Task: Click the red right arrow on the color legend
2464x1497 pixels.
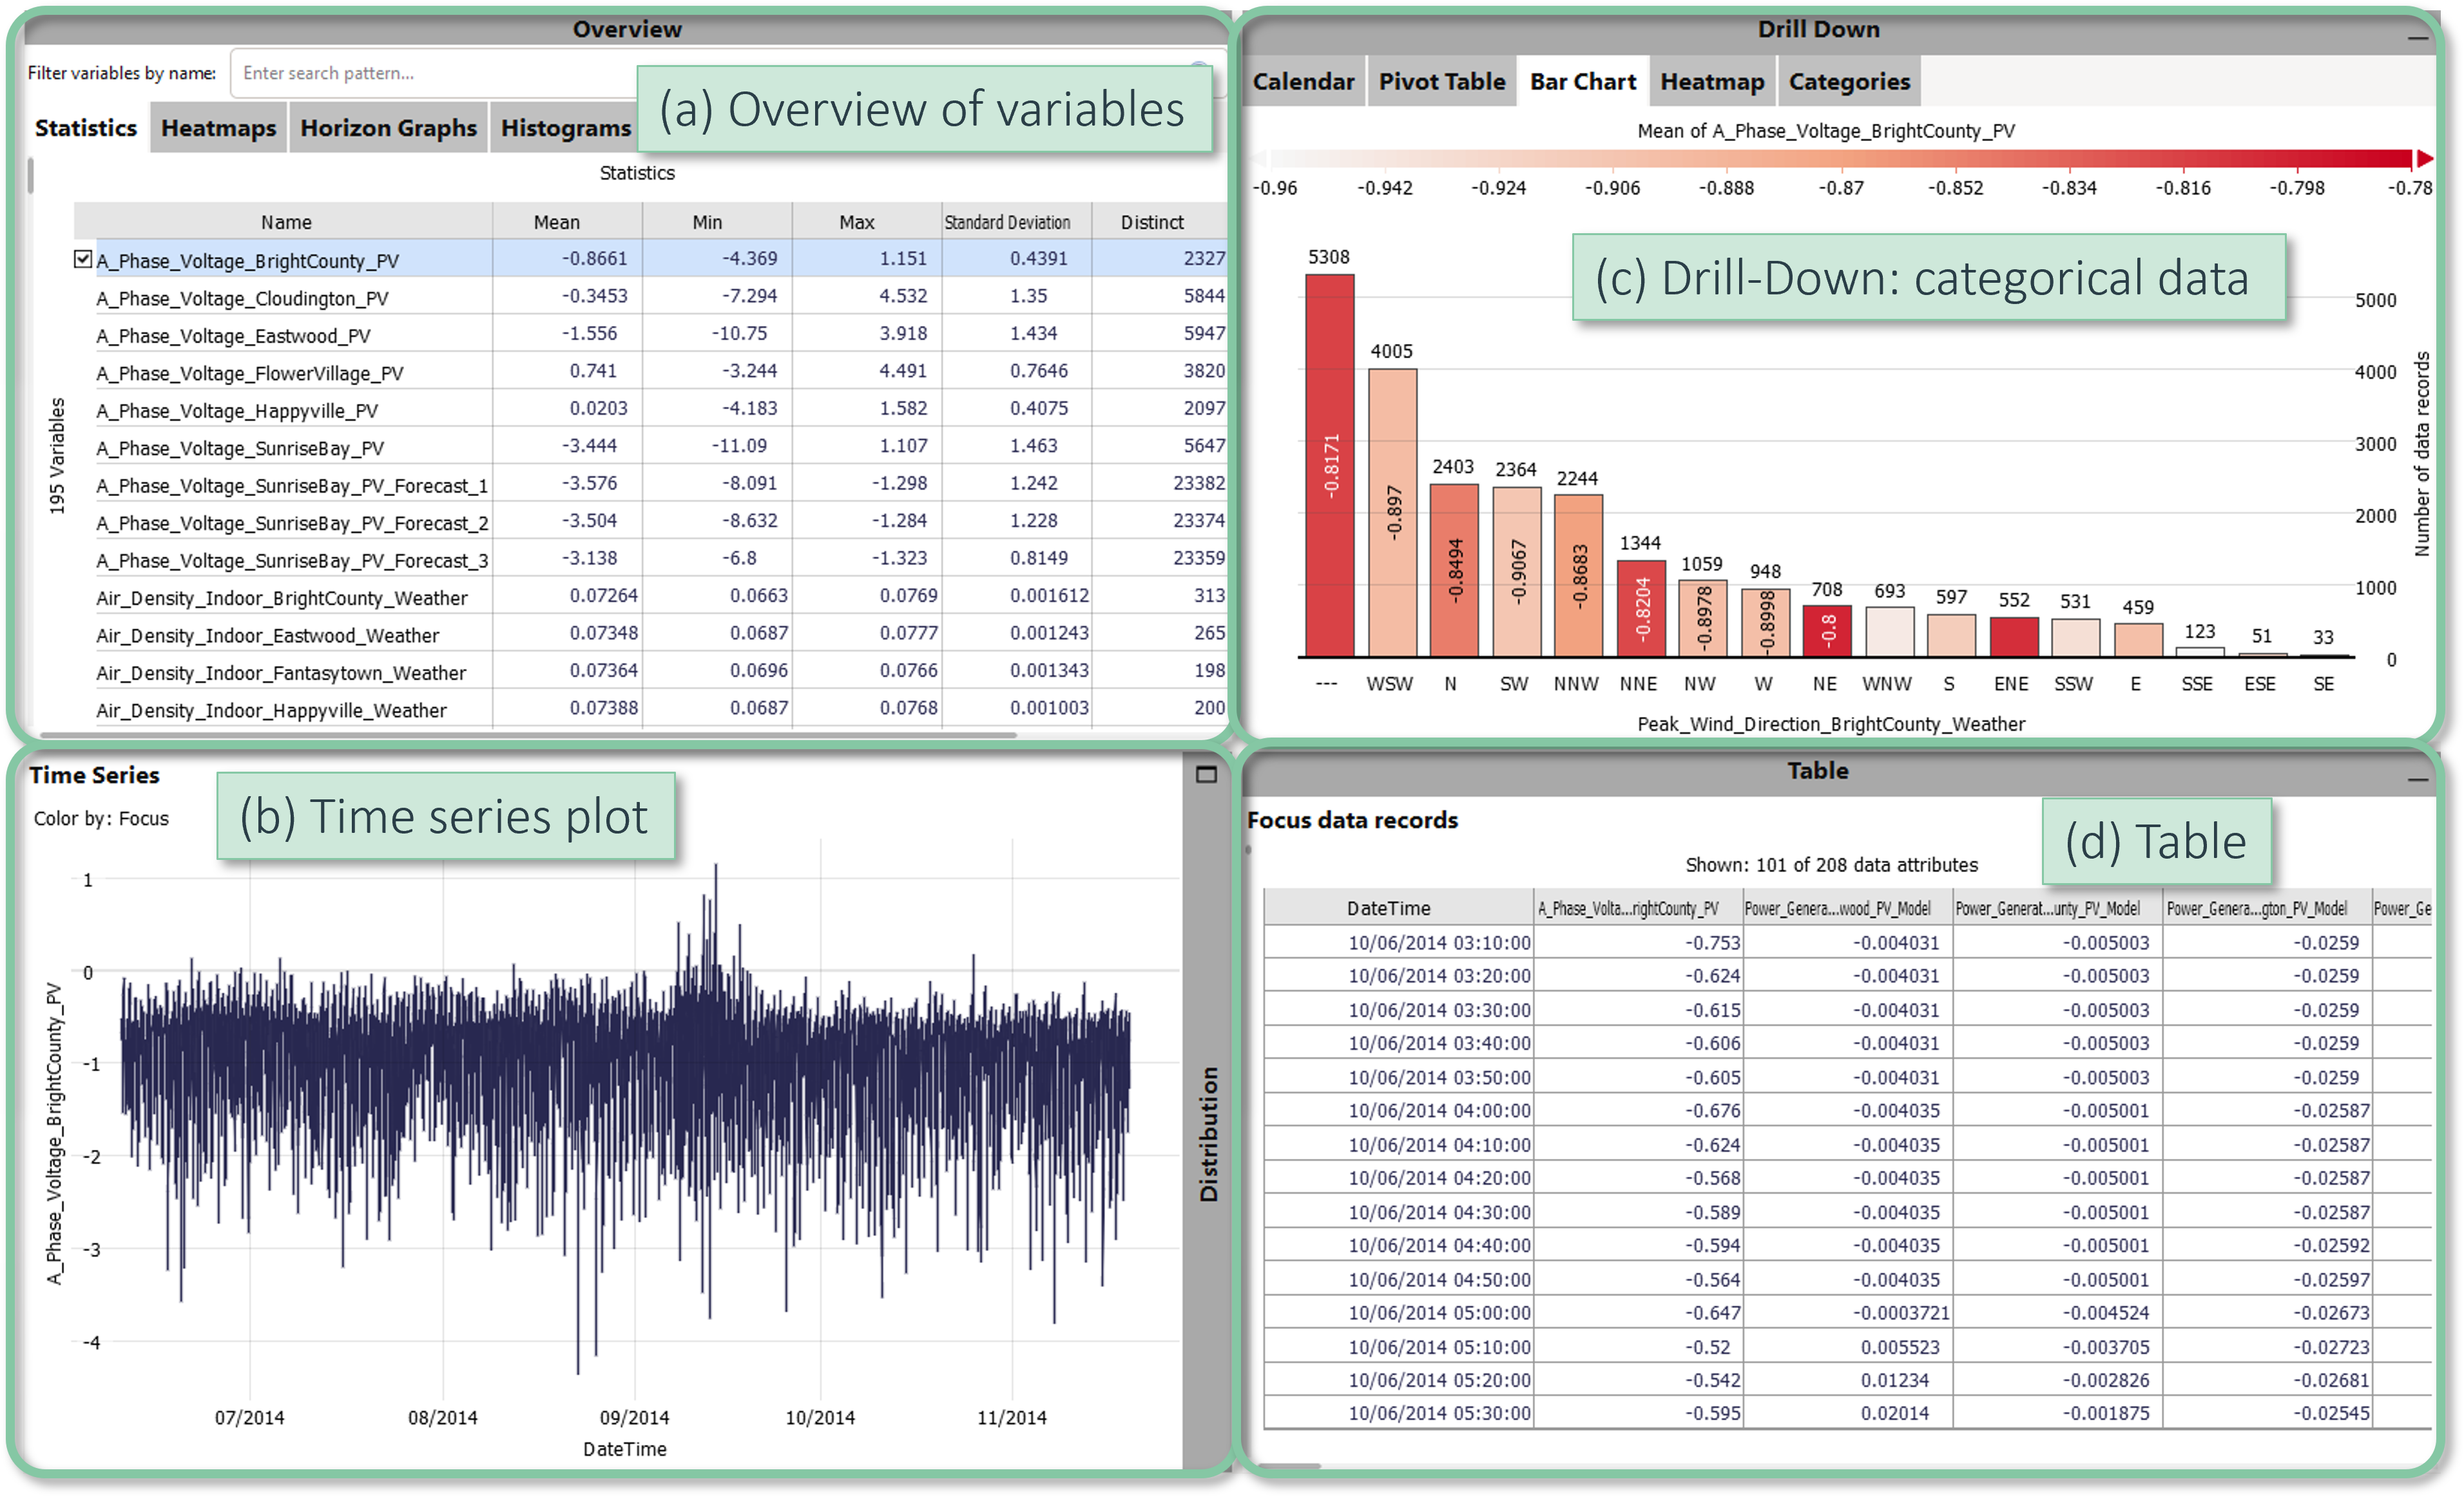Action: 2424,158
